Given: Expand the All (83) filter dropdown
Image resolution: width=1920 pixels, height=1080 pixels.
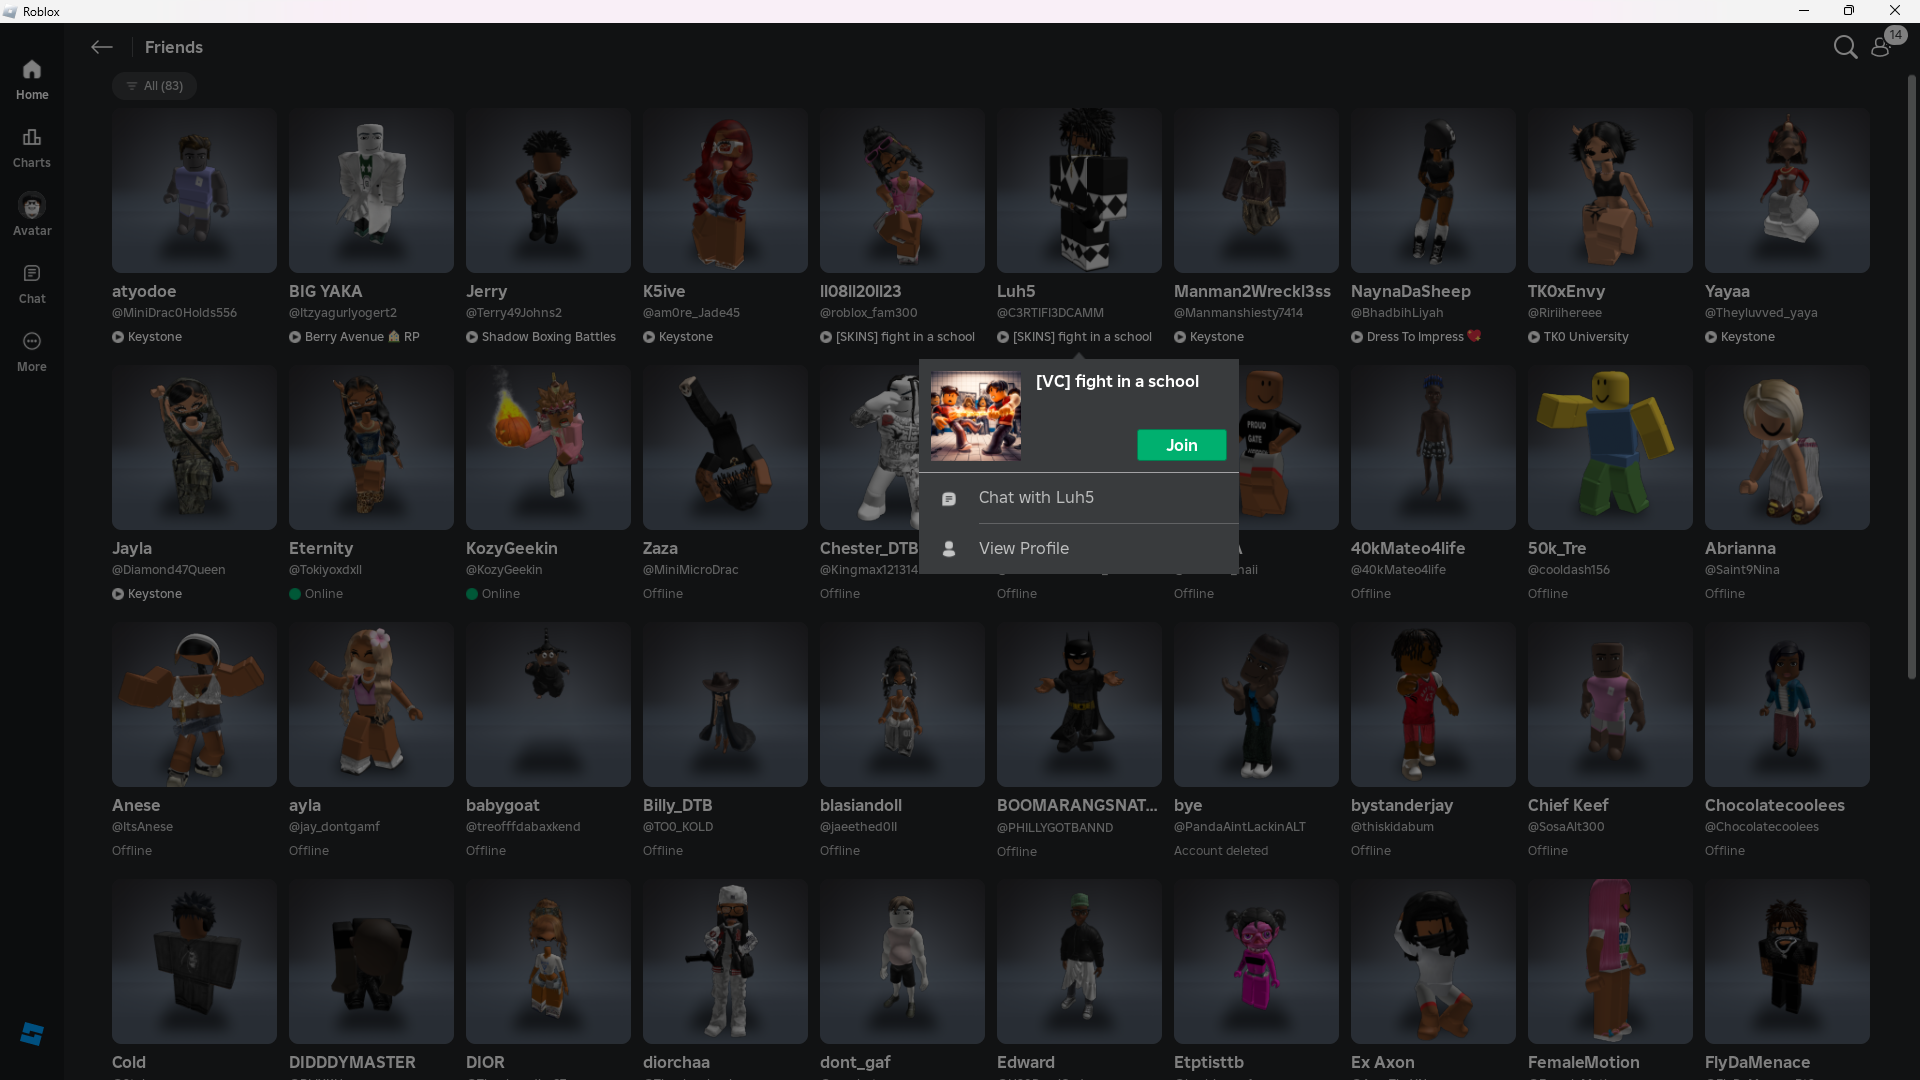Looking at the screenshot, I should (x=154, y=86).
